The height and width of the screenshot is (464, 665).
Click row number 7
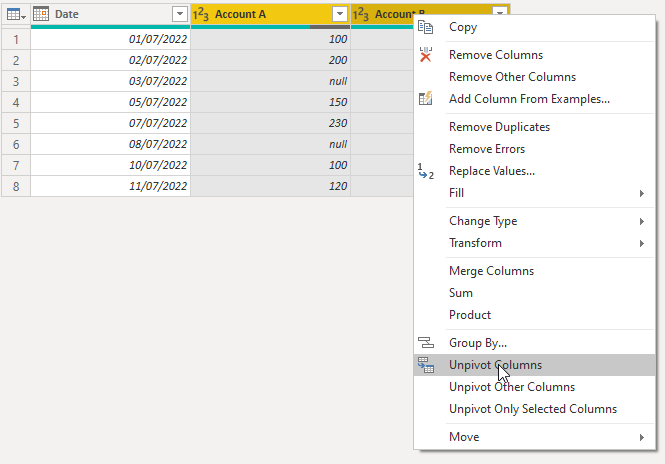click(16, 165)
